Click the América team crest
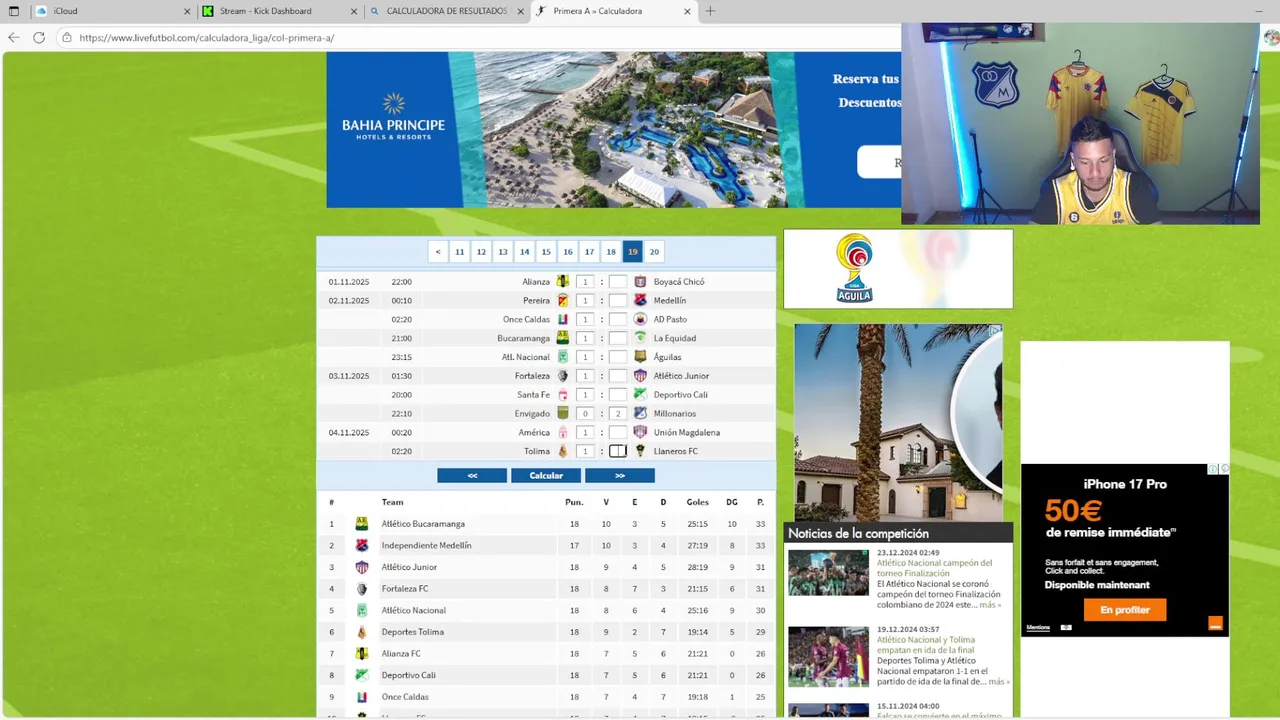 point(562,432)
